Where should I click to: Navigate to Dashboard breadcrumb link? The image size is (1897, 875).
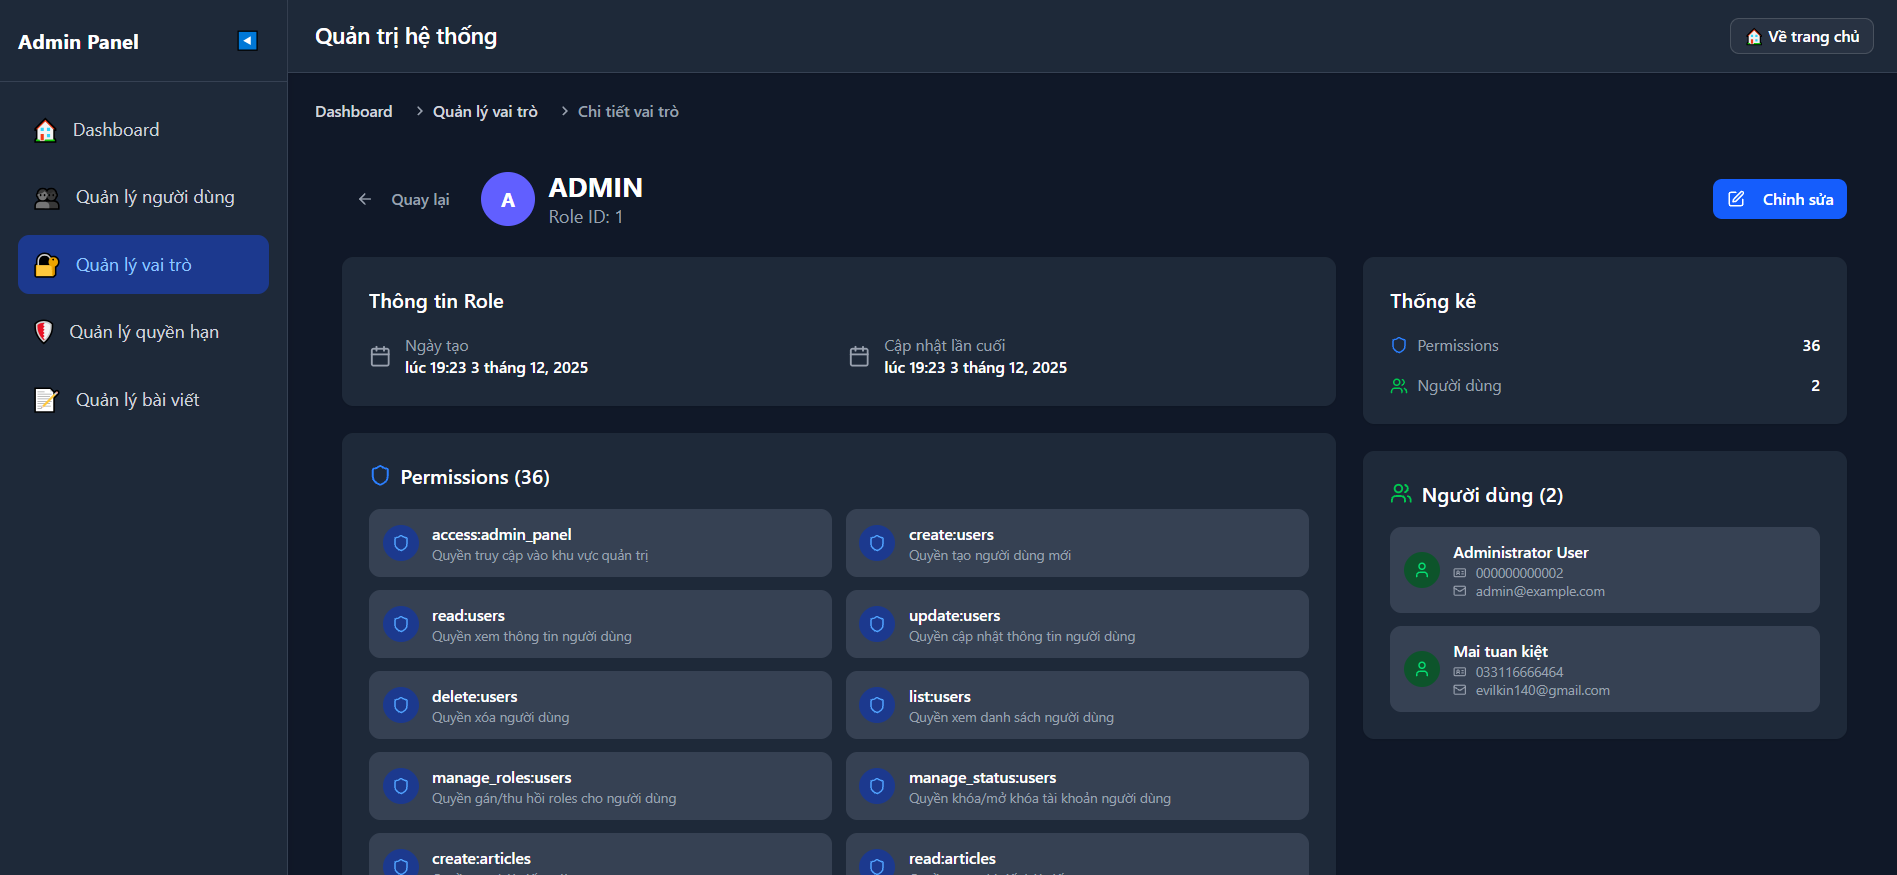[x=354, y=112]
